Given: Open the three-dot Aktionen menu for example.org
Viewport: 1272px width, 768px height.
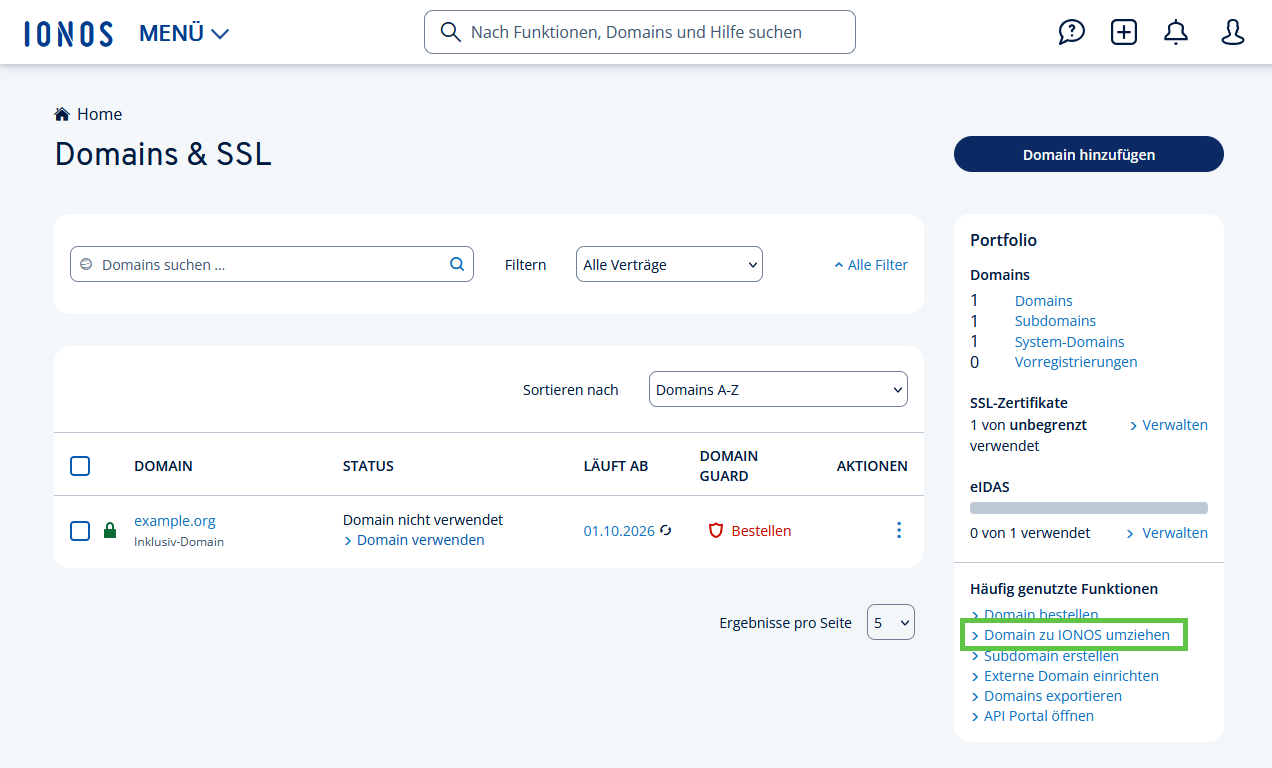Looking at the screenshot, I should pyautogui.click(x=898, y=530).
